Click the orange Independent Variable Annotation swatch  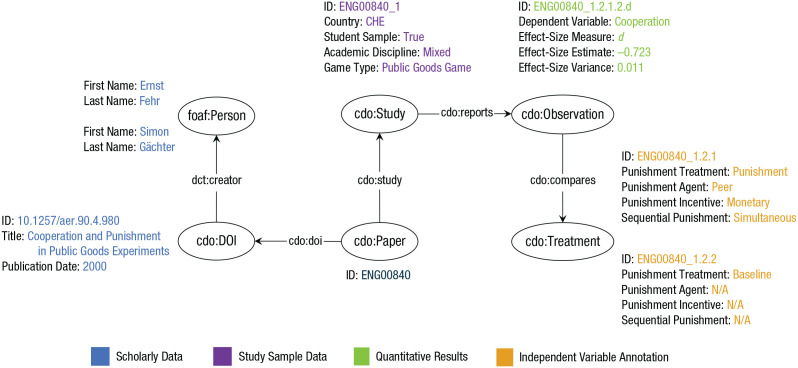(503, 356)
